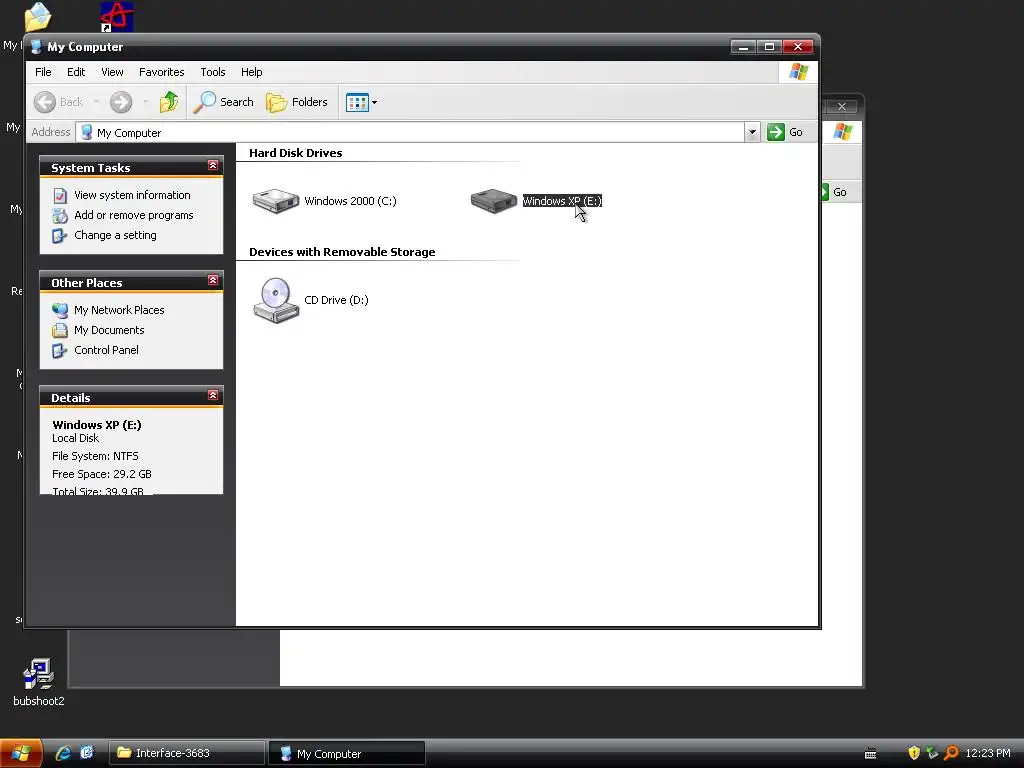The image size is (1024, 768).
Task: Click the security shield tray icon
Action: pos(914,753)
